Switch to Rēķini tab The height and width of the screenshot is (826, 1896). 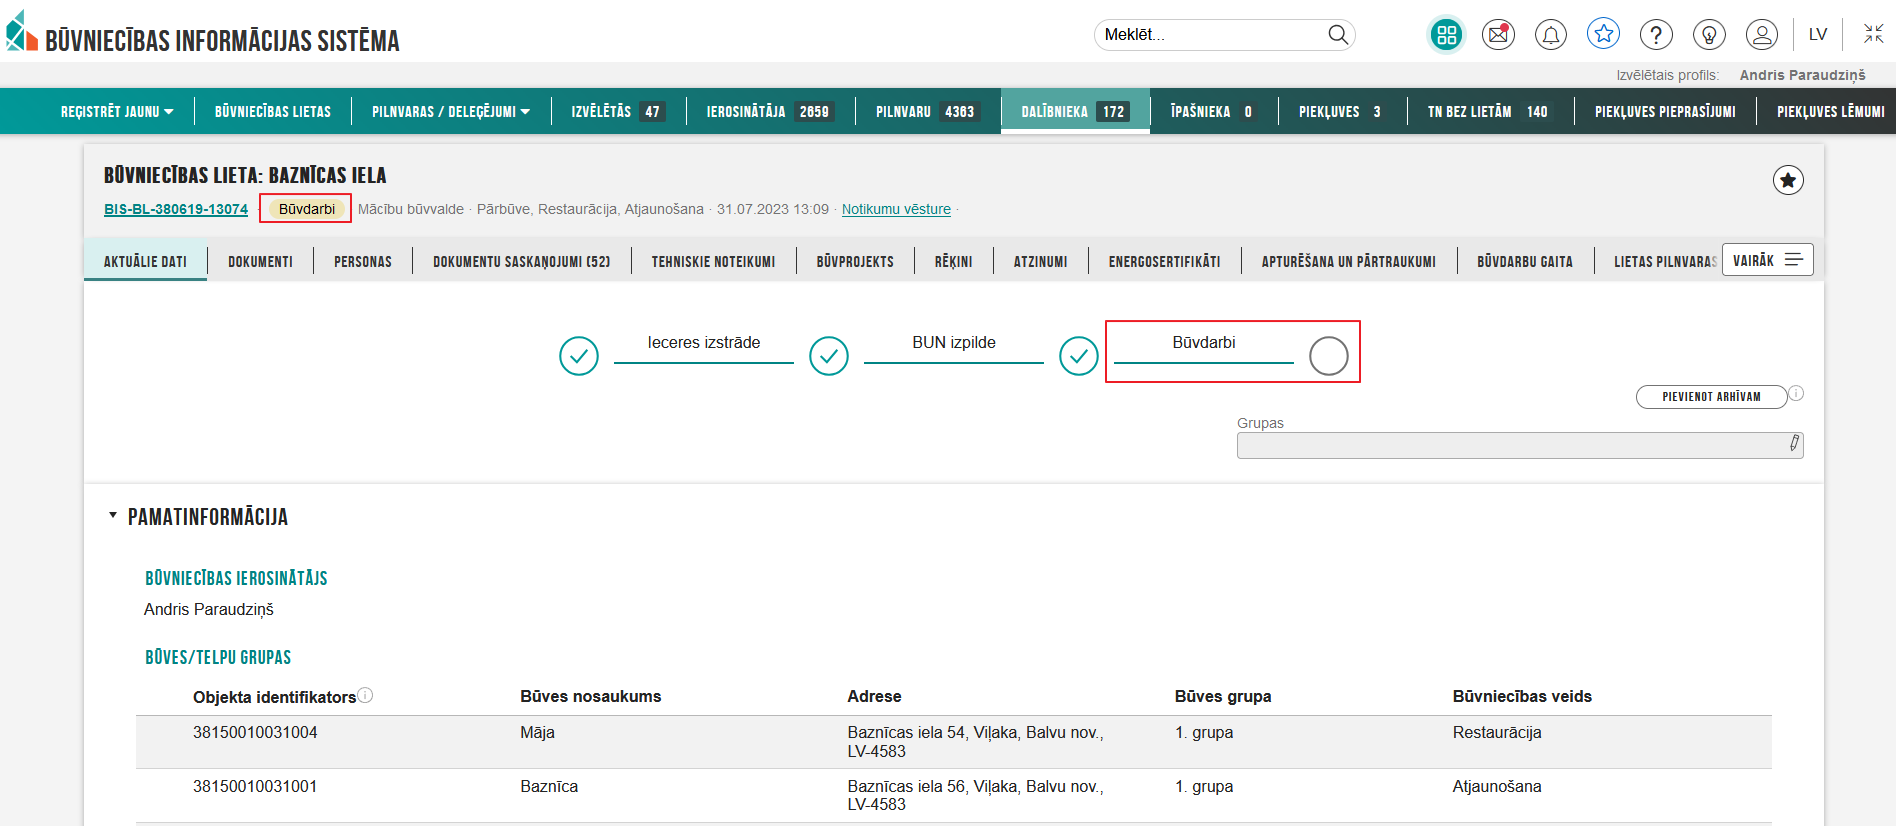point(953,261)
